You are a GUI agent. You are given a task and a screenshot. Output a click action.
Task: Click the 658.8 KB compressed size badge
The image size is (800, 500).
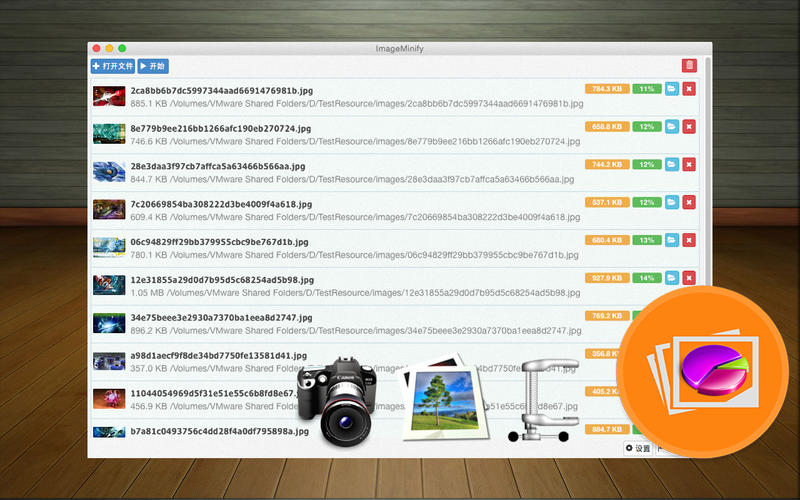point(607,127)
